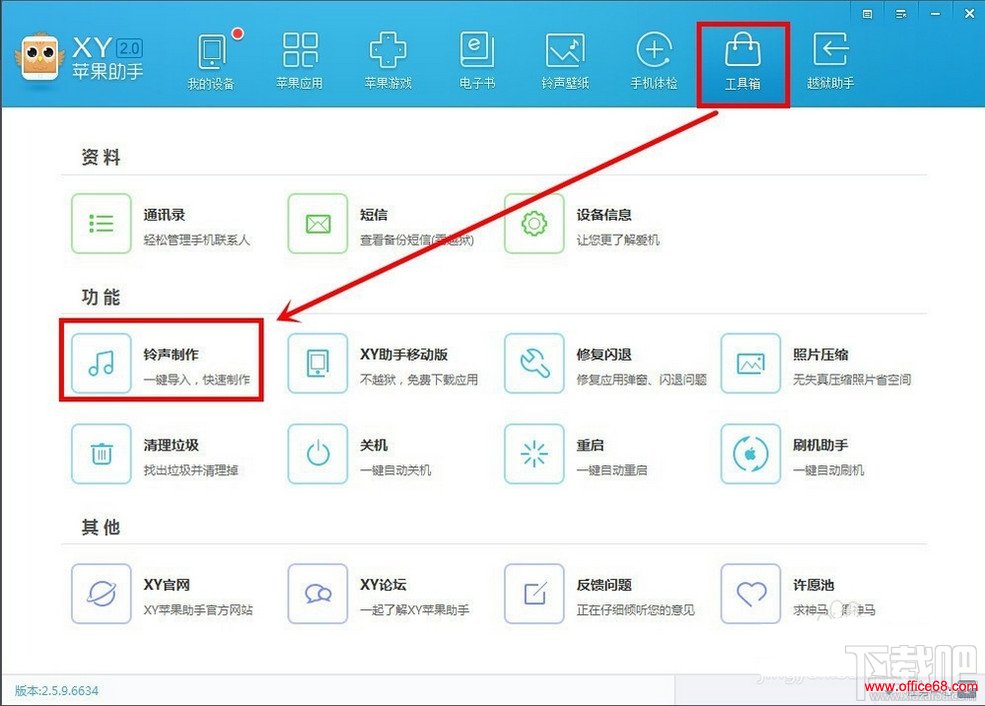Screen dimensions: 985x706
Task: Click description 正在仔细倾听您的意见
Action: [636, 610]
